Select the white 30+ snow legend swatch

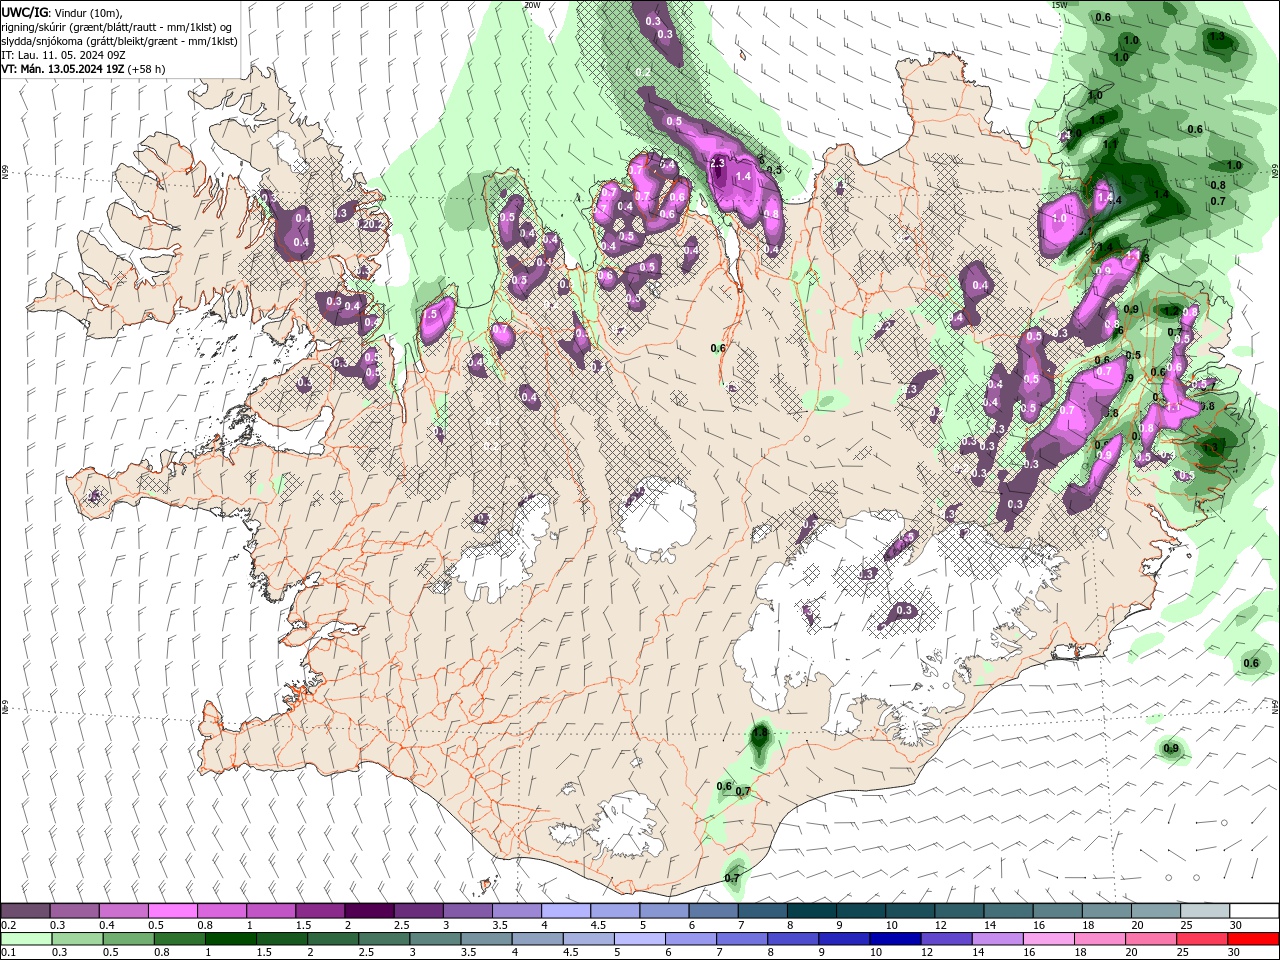[1254, 911]
